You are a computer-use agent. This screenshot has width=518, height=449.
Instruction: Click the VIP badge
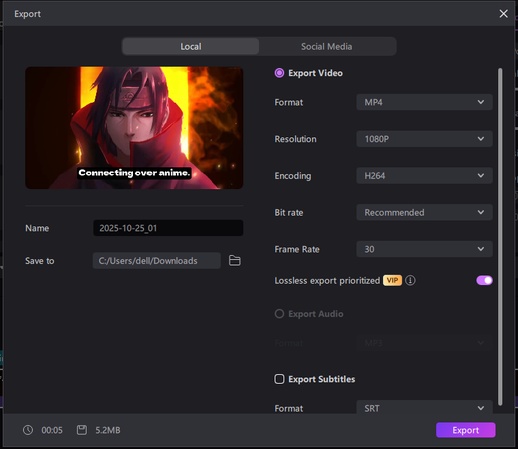pyautogui.click(x=392, y=280)
